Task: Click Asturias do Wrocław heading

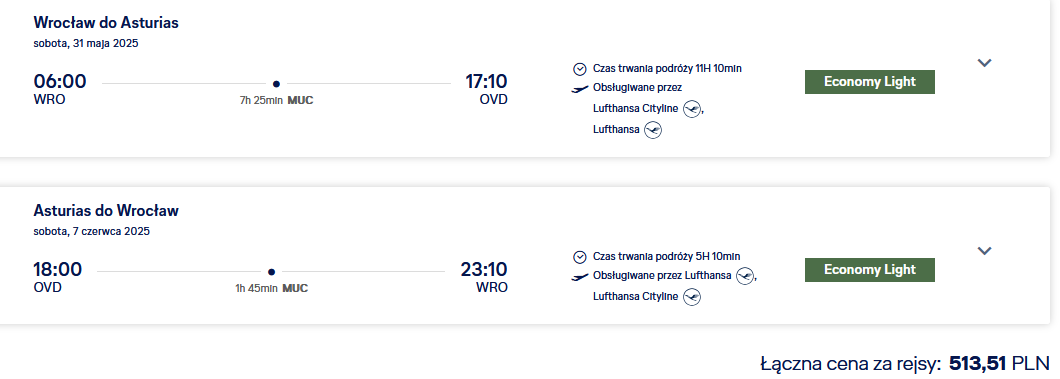Action: [106, 210]
